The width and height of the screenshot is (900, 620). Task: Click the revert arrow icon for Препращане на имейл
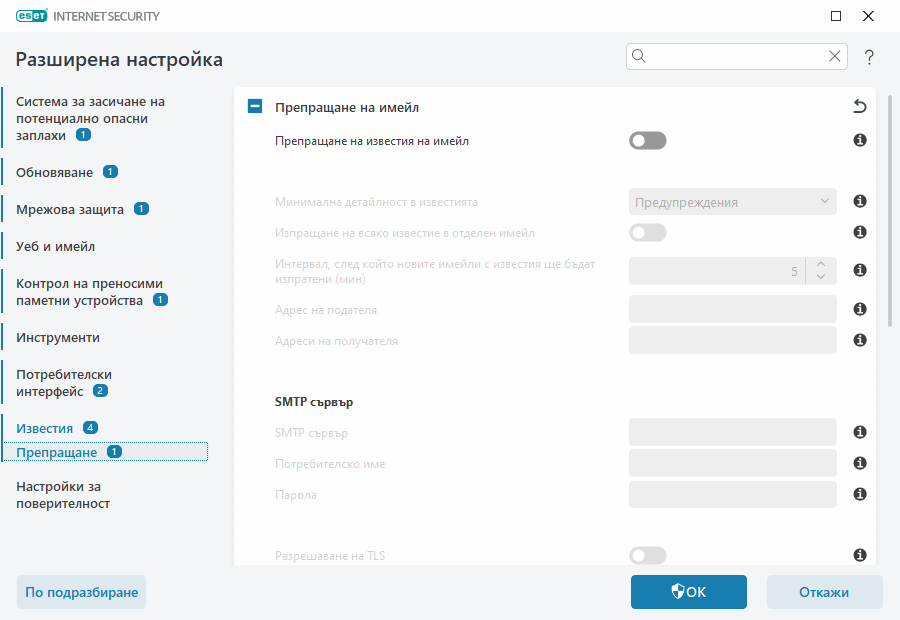[859, 107]
